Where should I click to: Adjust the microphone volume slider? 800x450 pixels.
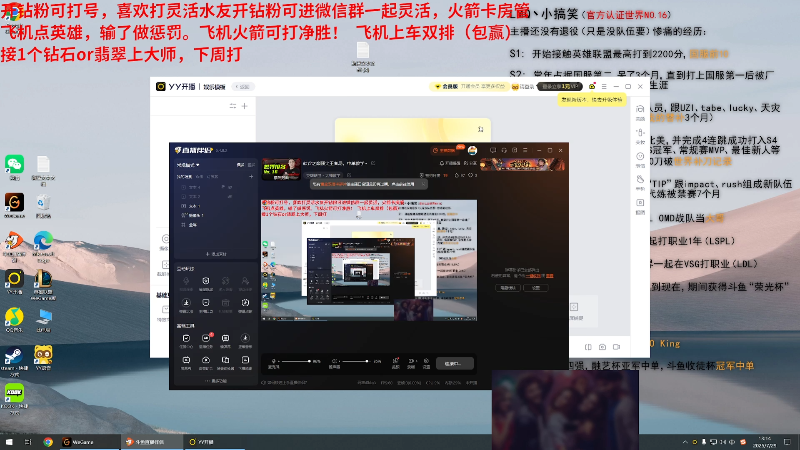tap(296, 361)
